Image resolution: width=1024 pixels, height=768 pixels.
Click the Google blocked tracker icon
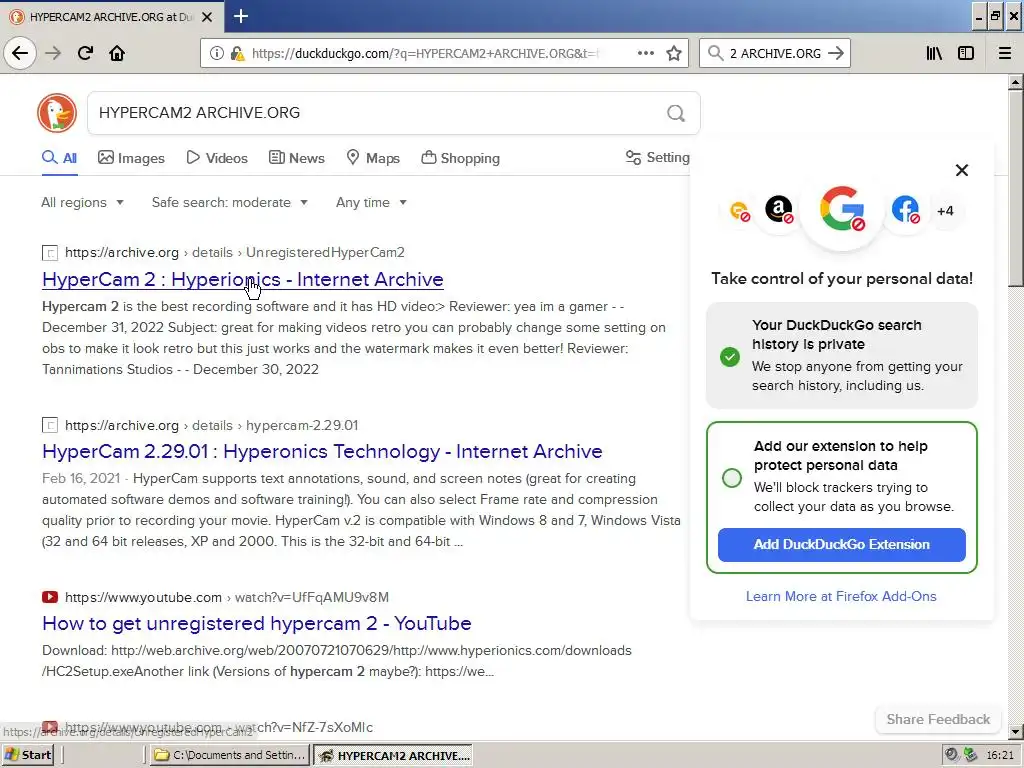coord(842,209)
